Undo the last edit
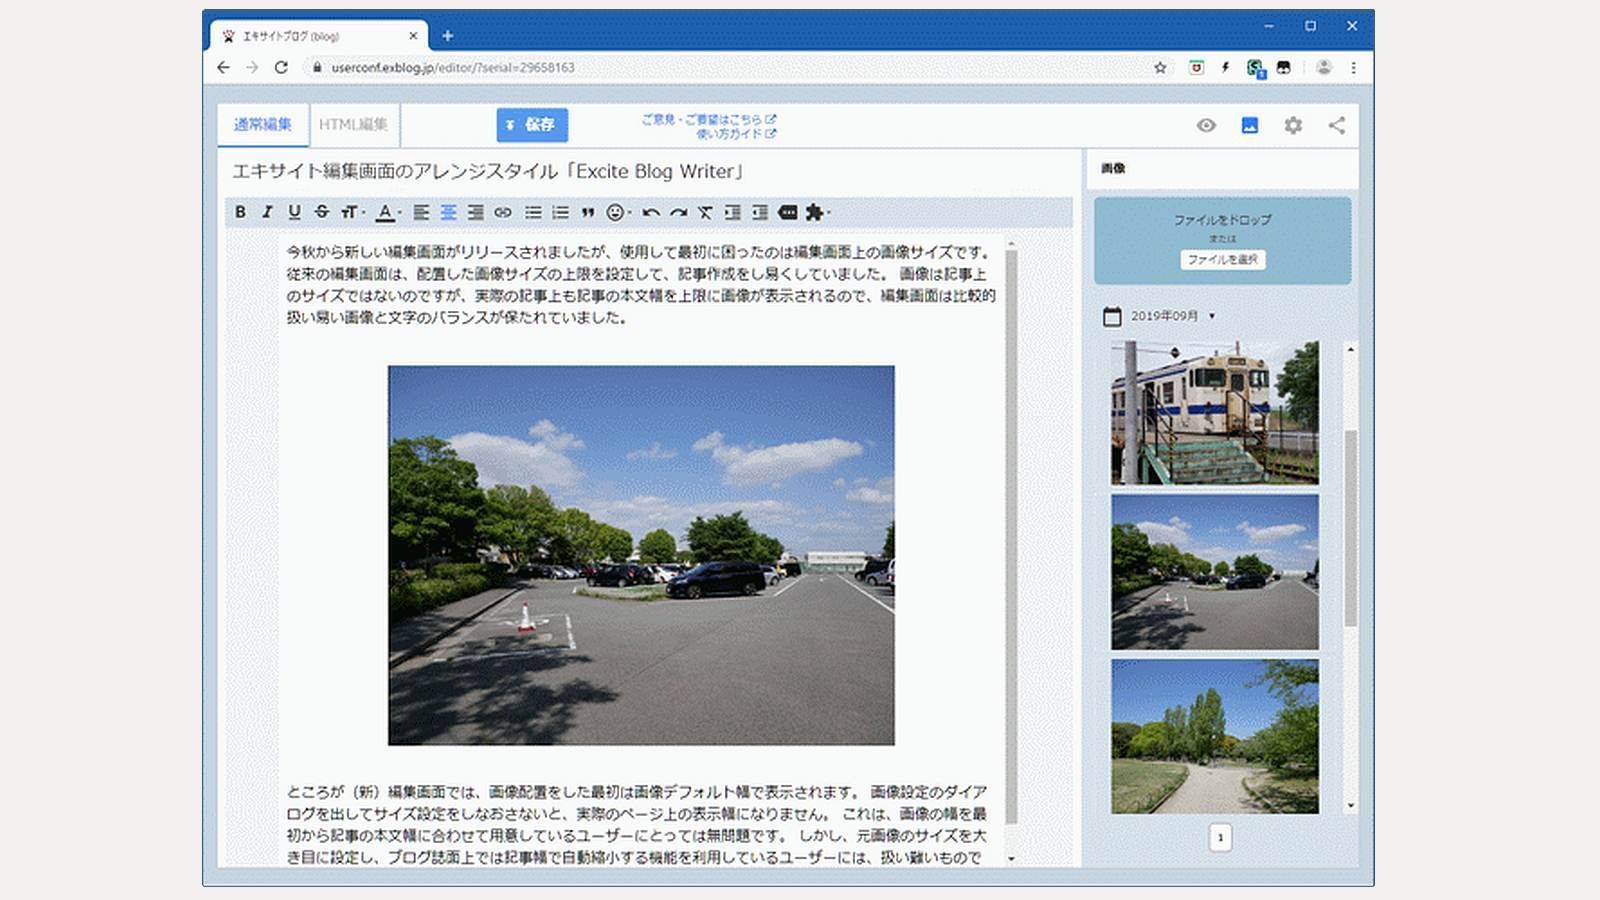The height and width of the screenshot is (900, 1600). (651, 212)
